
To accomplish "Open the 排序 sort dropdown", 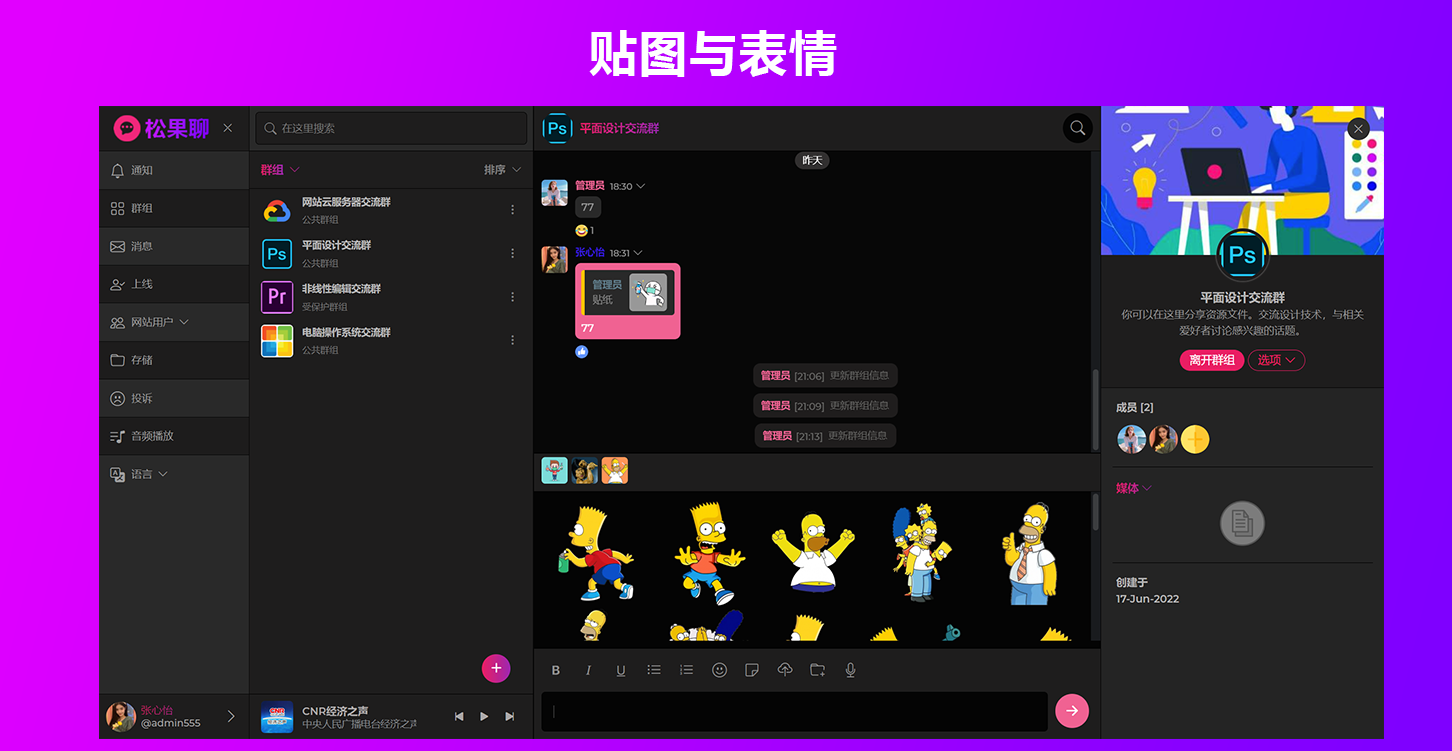I will click(x=503, y=170).
